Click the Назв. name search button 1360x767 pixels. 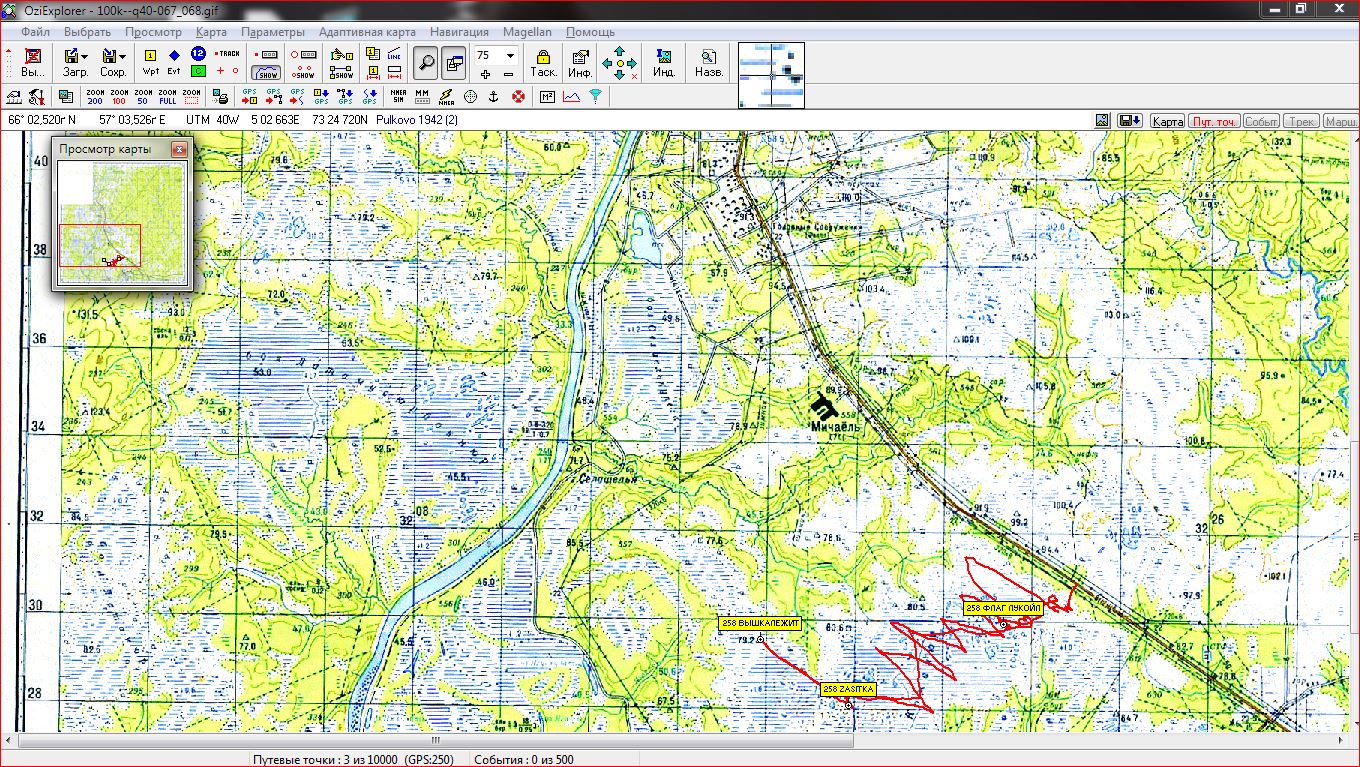[709, 62]
